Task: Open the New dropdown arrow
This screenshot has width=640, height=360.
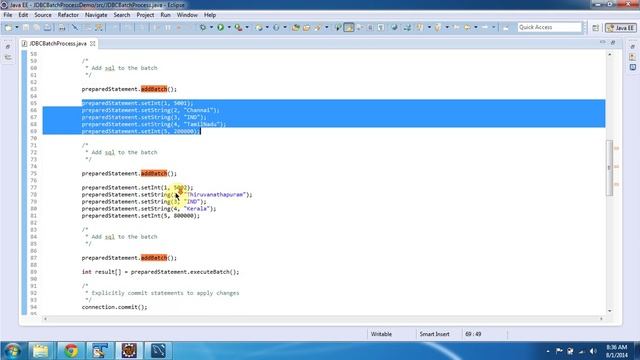Action: coord(17,27)
